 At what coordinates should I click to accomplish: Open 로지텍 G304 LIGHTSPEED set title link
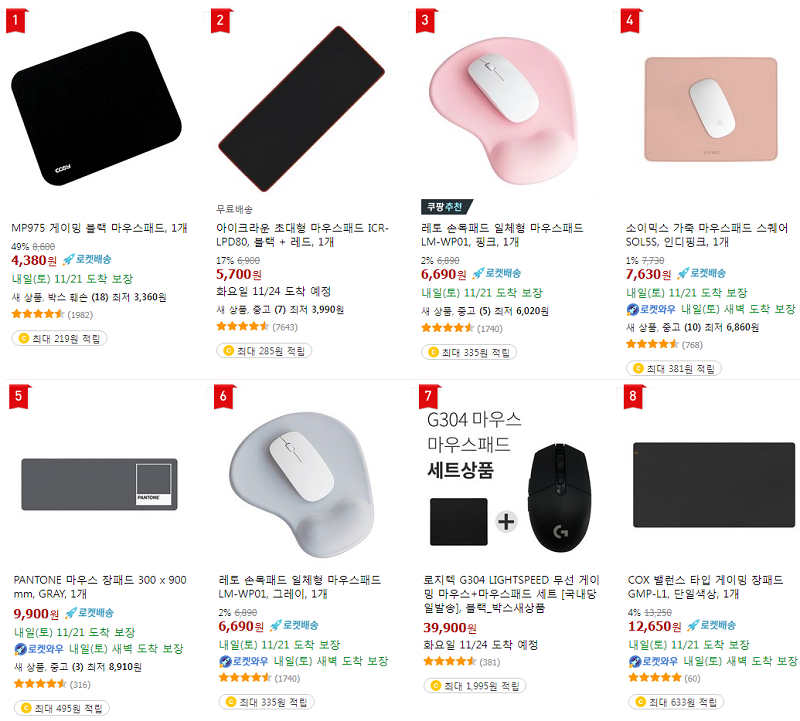tap(511, 594)
